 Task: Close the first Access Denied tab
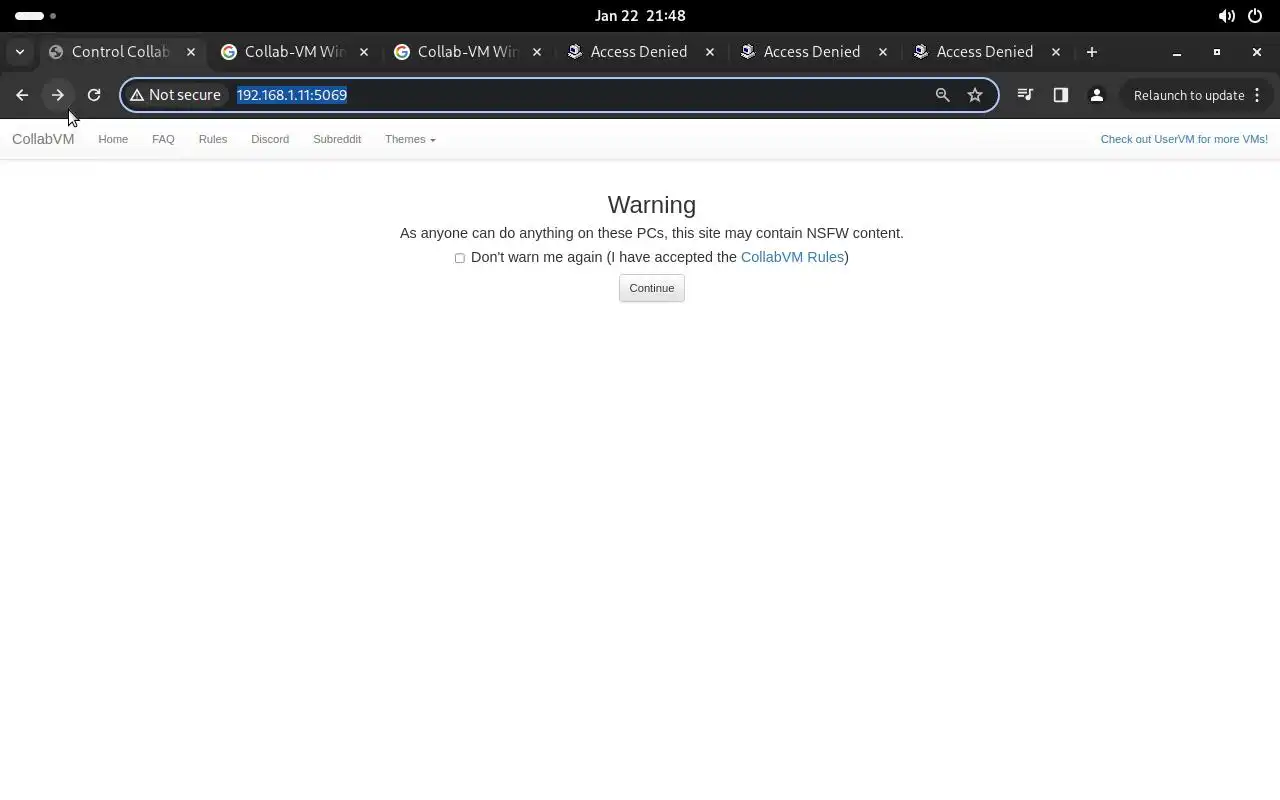point(710,52)
